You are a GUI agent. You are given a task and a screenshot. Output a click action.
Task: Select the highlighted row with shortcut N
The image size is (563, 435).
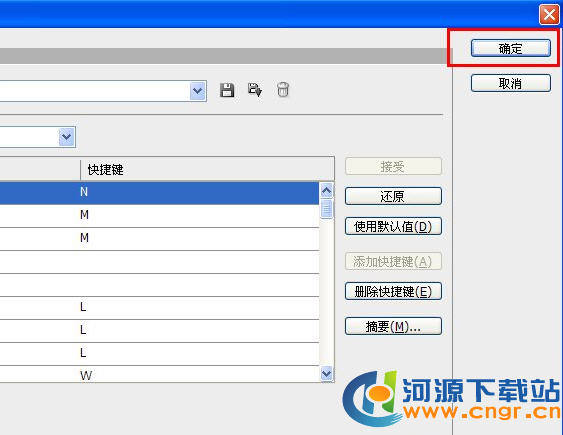tap(159, 193)
